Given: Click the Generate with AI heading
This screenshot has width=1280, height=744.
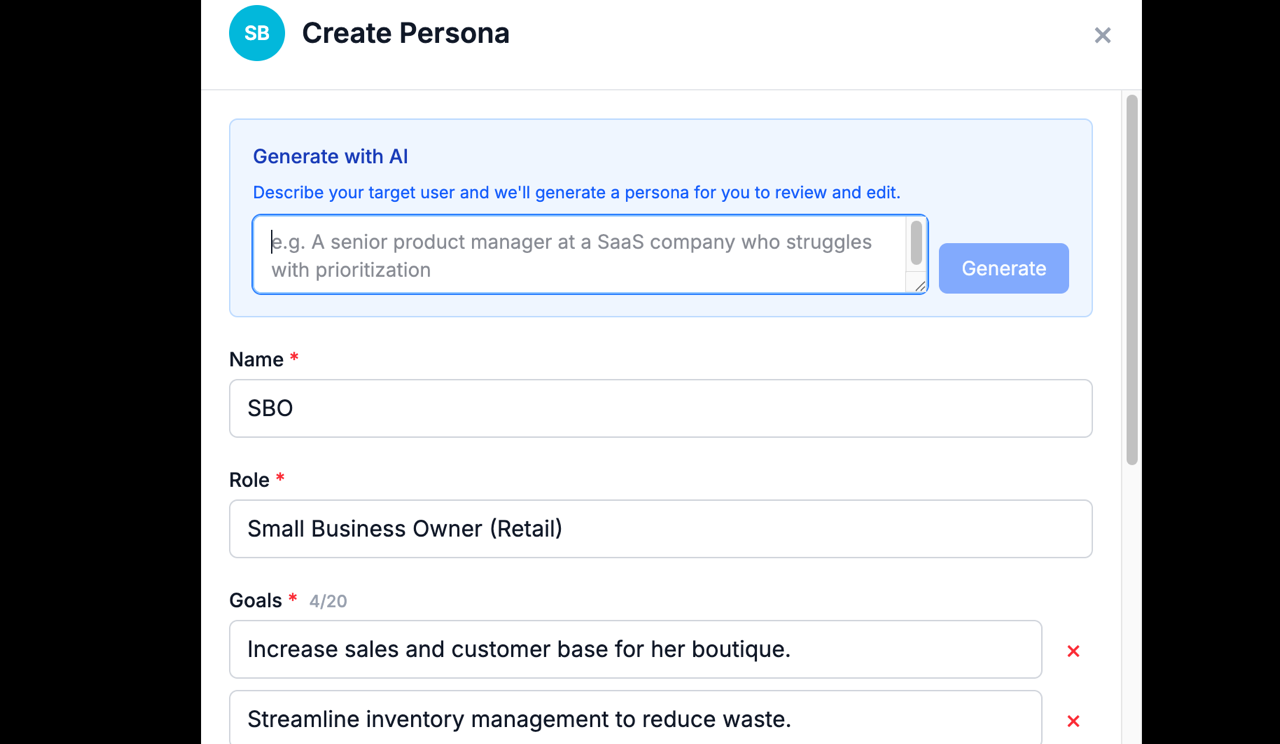Looking at the screenshot, I should coord(330,156).
